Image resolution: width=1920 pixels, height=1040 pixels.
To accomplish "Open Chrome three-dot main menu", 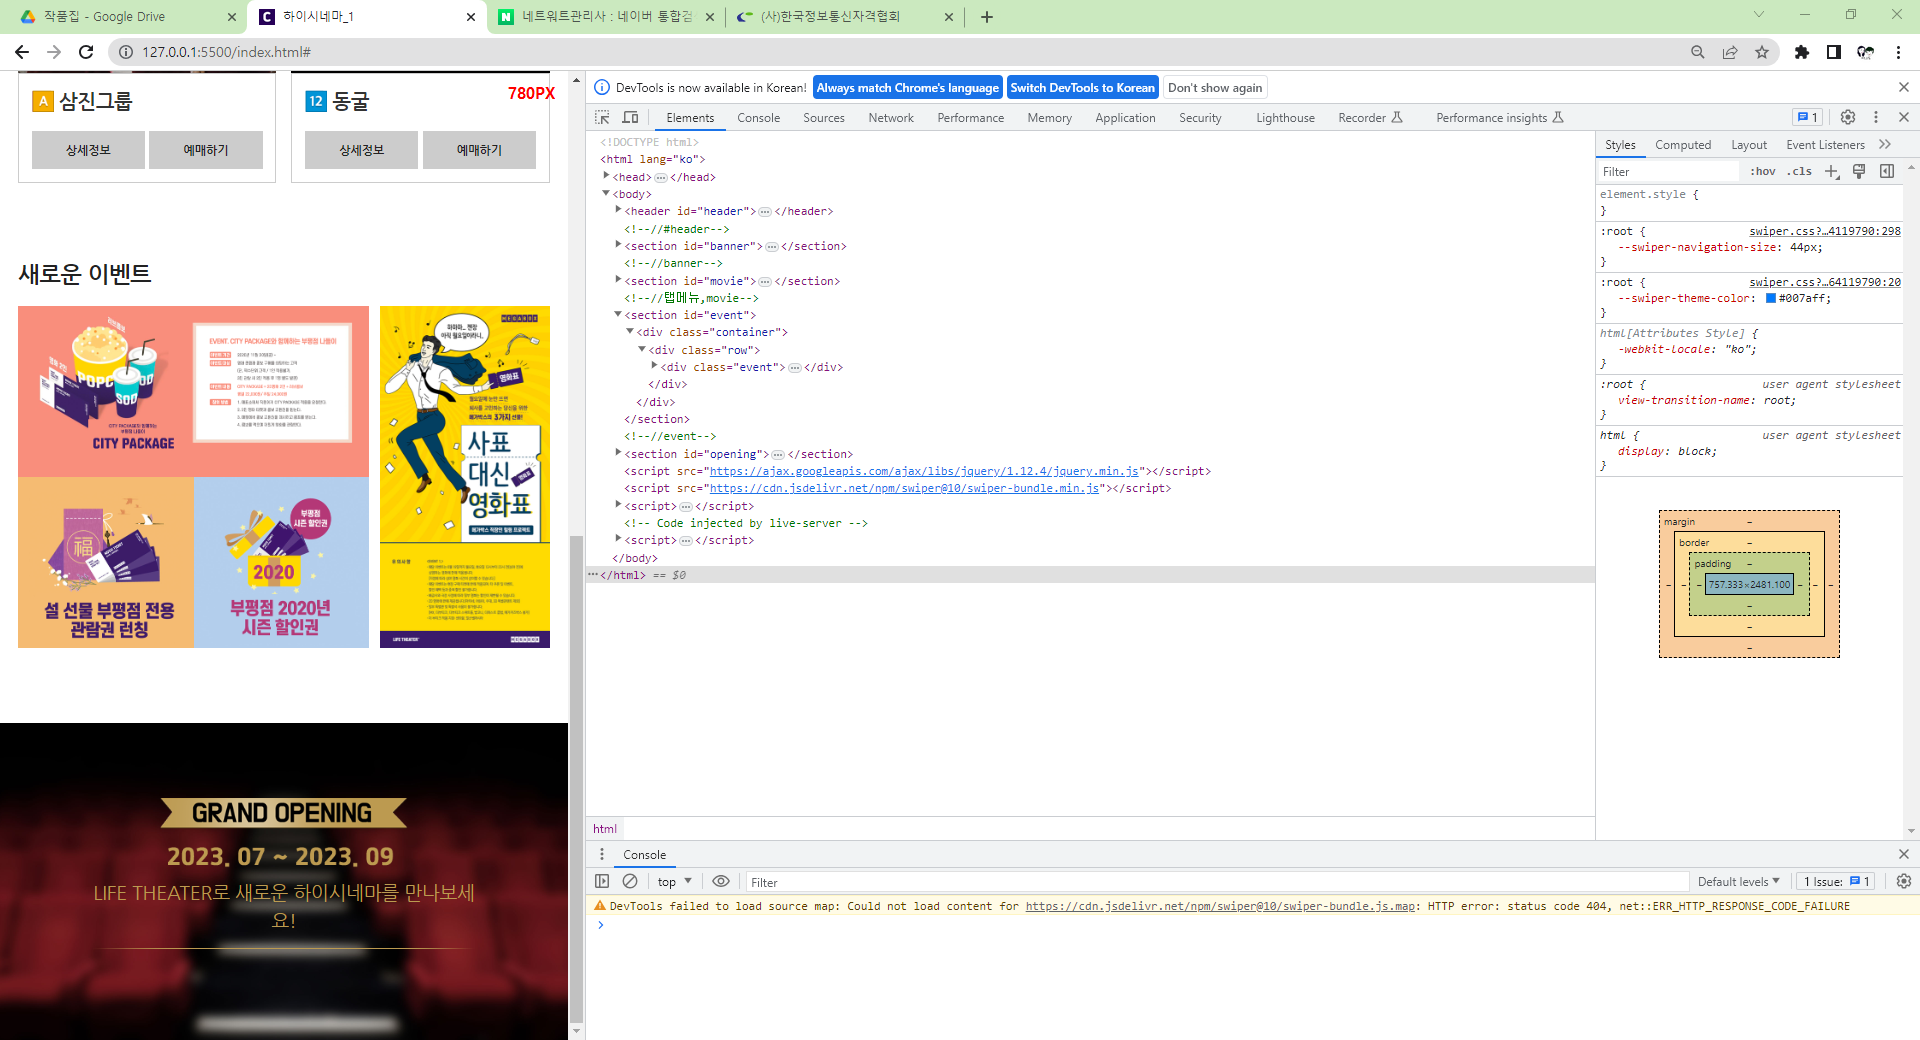I will 1898,52.
